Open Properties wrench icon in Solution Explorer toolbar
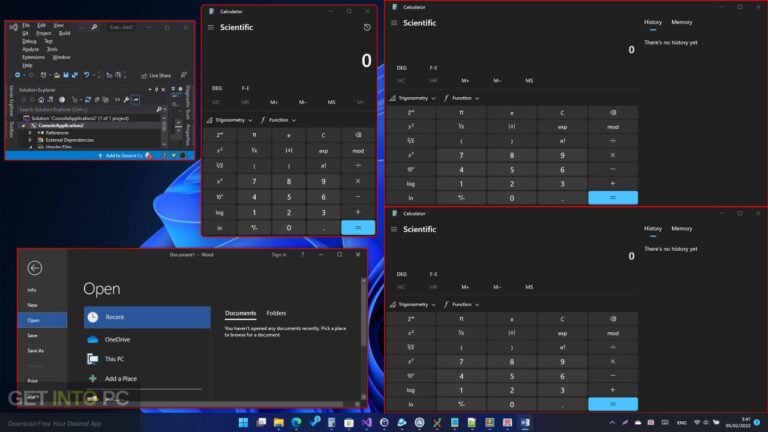This screenshot has width=768, height=432. tap(126, 99)
